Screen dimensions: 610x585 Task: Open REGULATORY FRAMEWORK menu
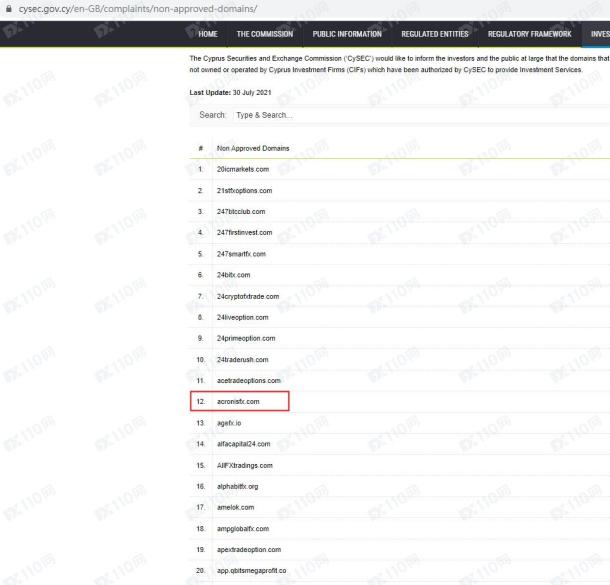coord(529,34)
